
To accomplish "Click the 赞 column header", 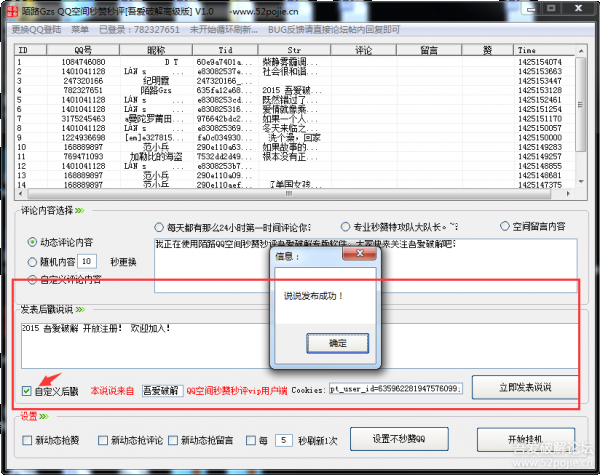I will click(x=487, y=50).
